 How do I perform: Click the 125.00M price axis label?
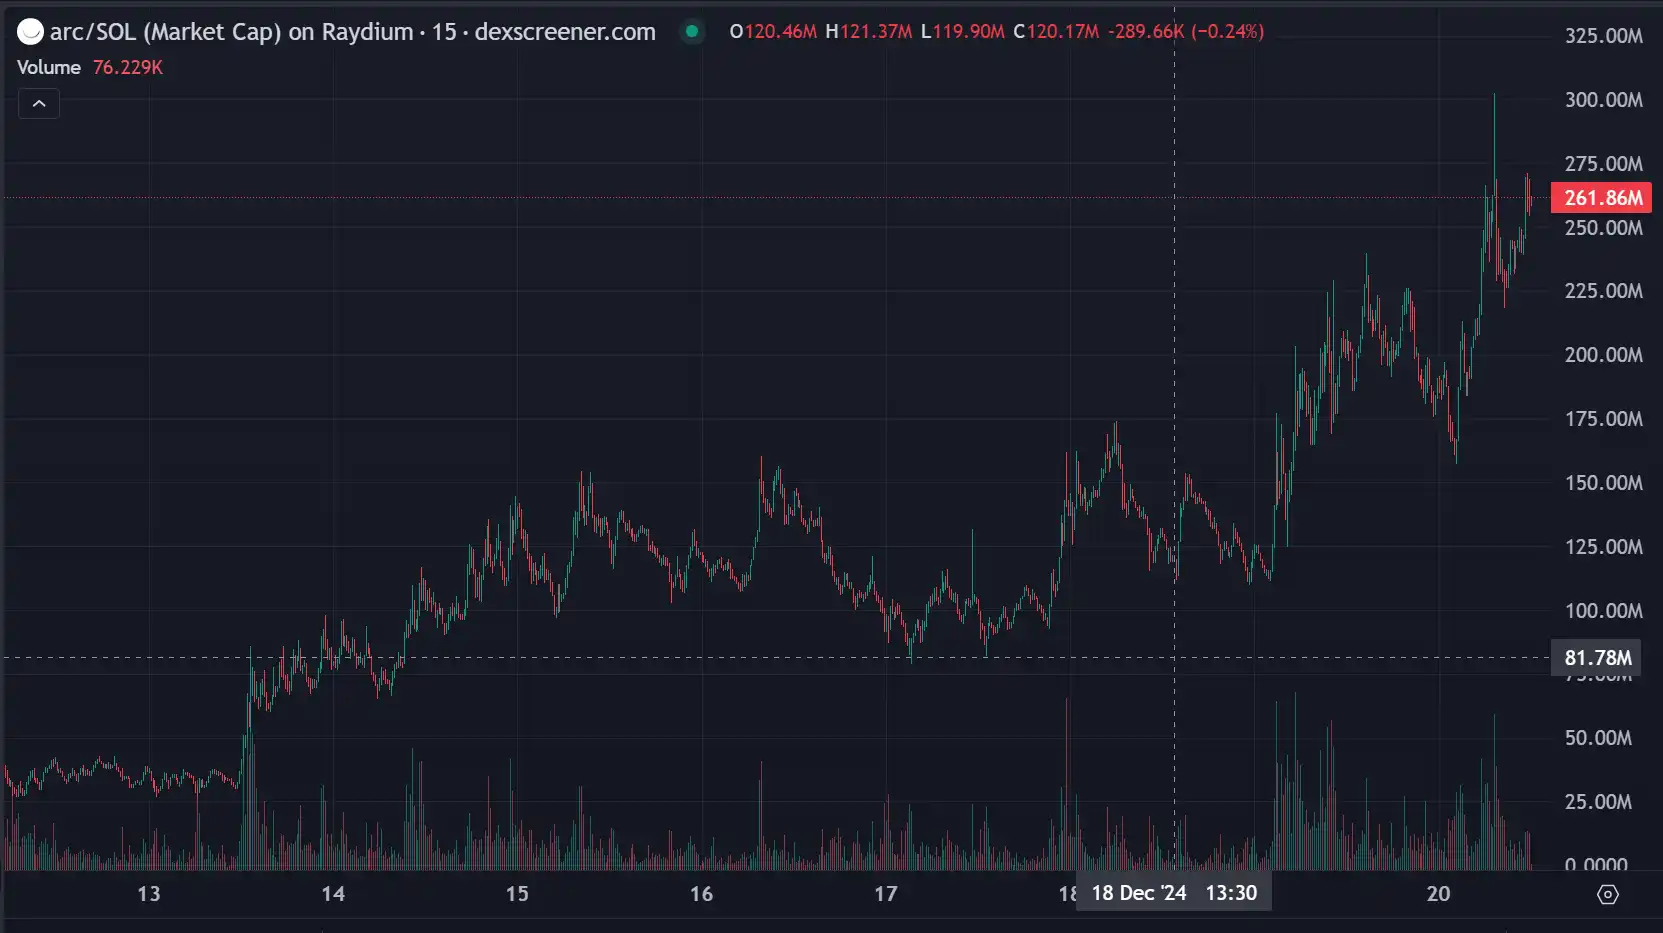(x=1603, y=547)
